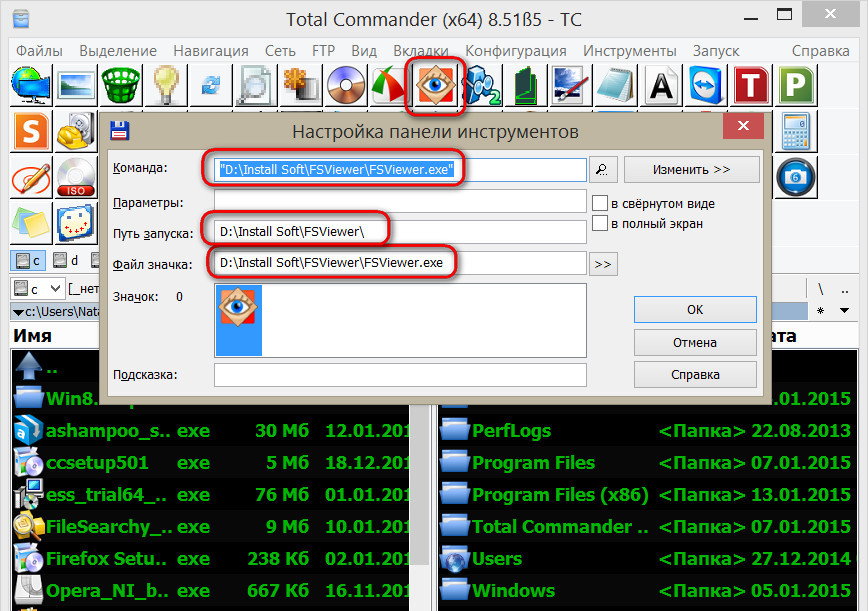The image size is (868, 611).
Task: Enable the 'в полный экран' checkbox
Action: [x=600, y=223]
